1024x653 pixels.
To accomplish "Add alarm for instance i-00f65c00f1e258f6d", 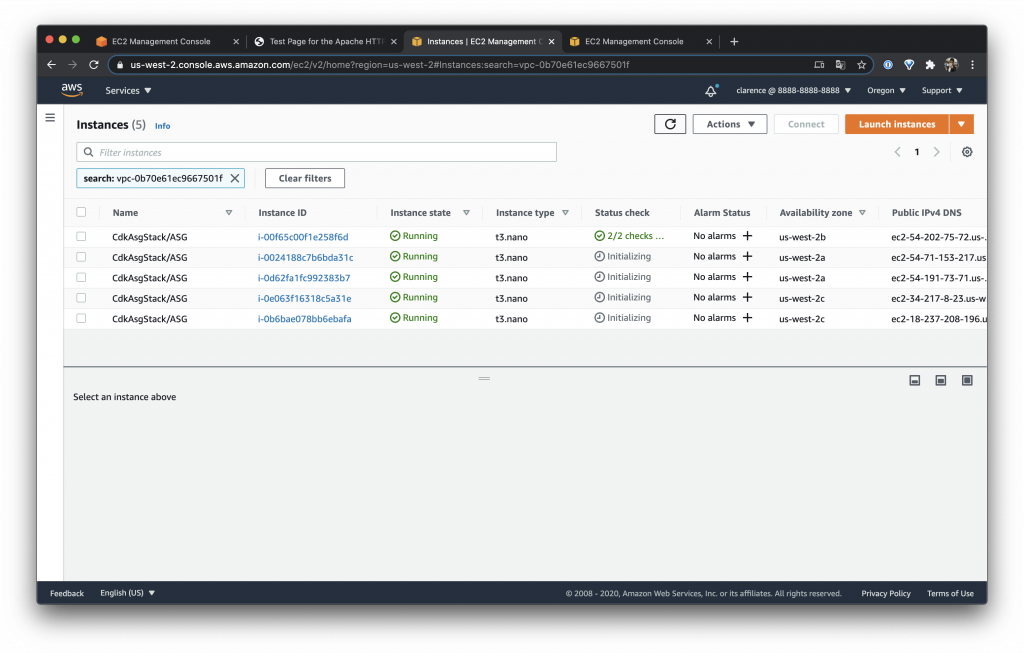I will [x=747, y=236].
